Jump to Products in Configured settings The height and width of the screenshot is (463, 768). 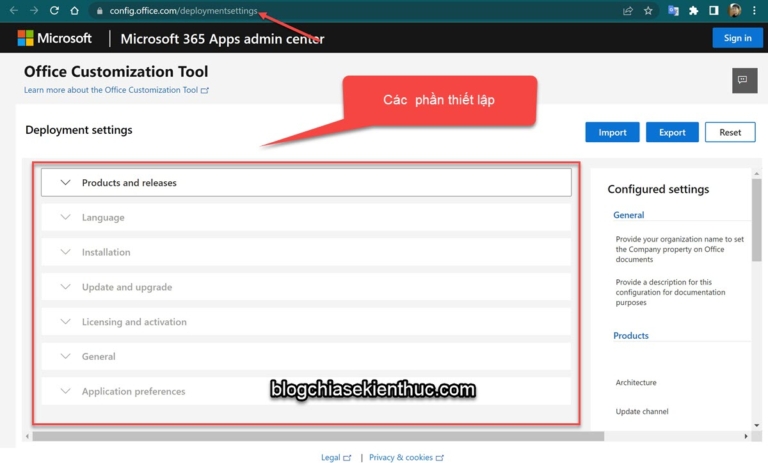tap(631, 336)
